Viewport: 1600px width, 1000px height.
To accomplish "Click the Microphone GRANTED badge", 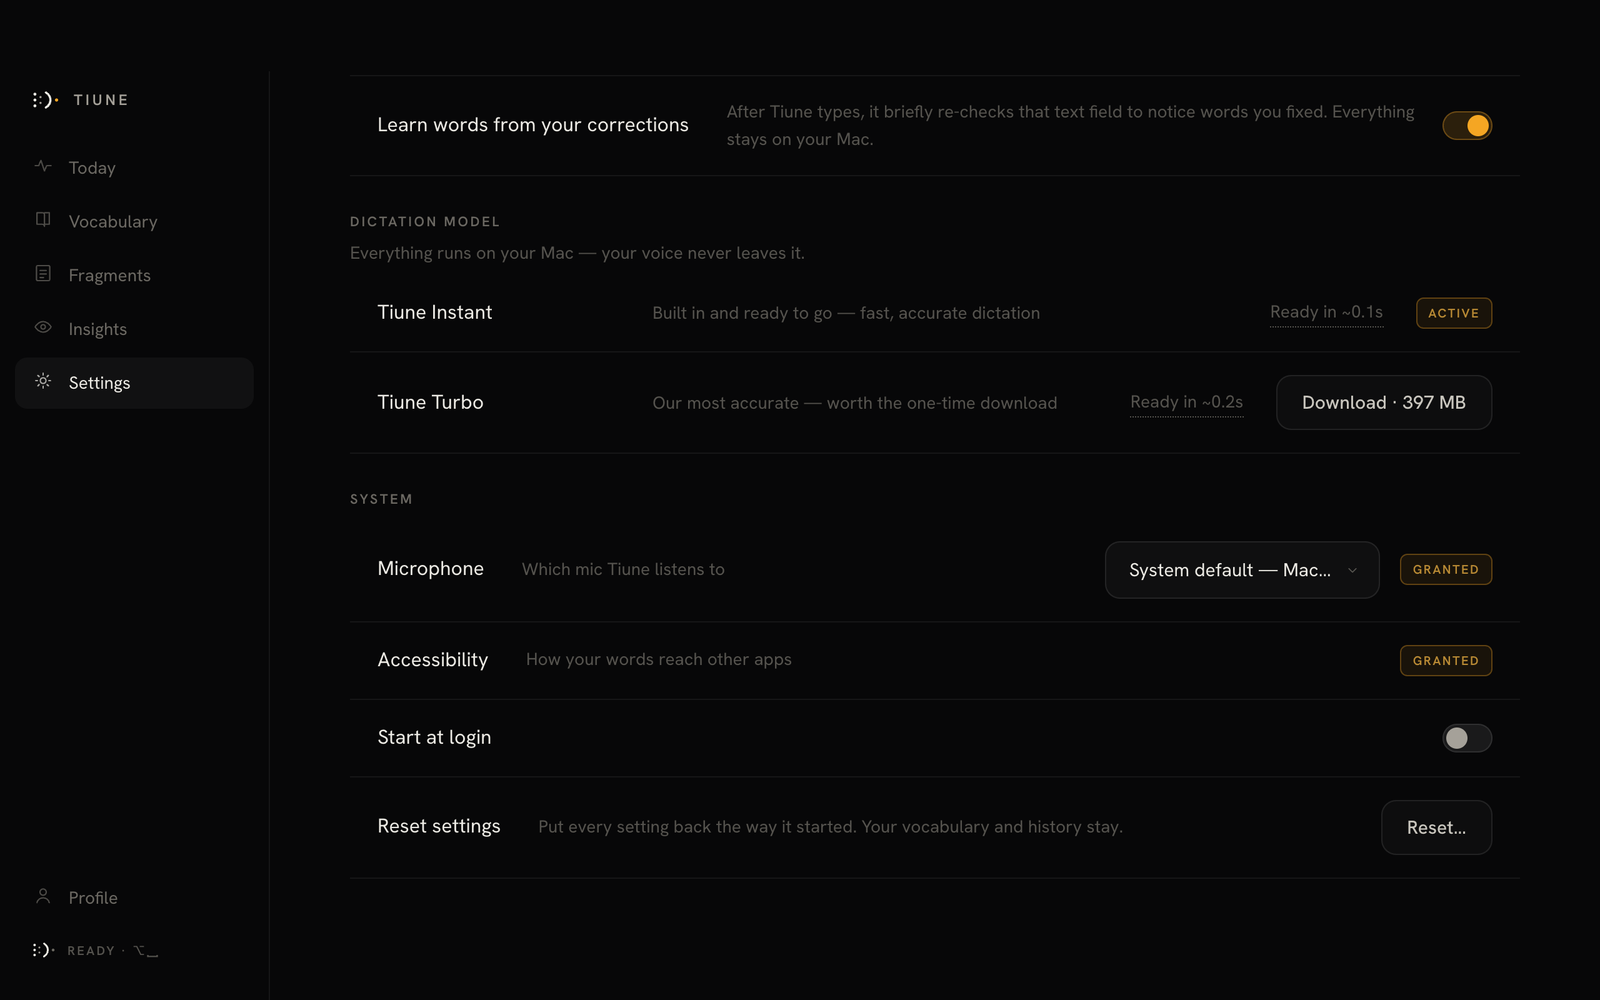I will pyautogui.click(x=1446, y=569).
